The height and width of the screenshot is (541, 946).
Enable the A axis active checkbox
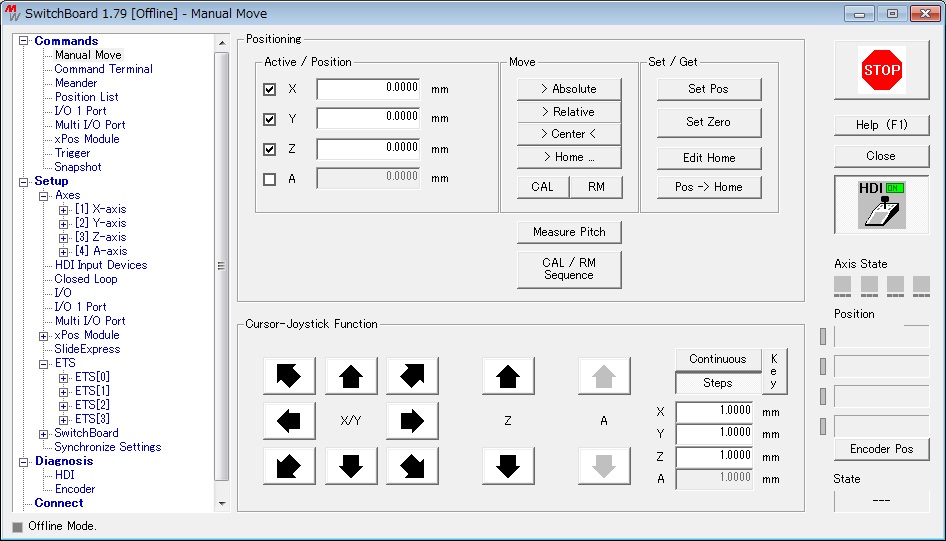(x=270, y=179)
